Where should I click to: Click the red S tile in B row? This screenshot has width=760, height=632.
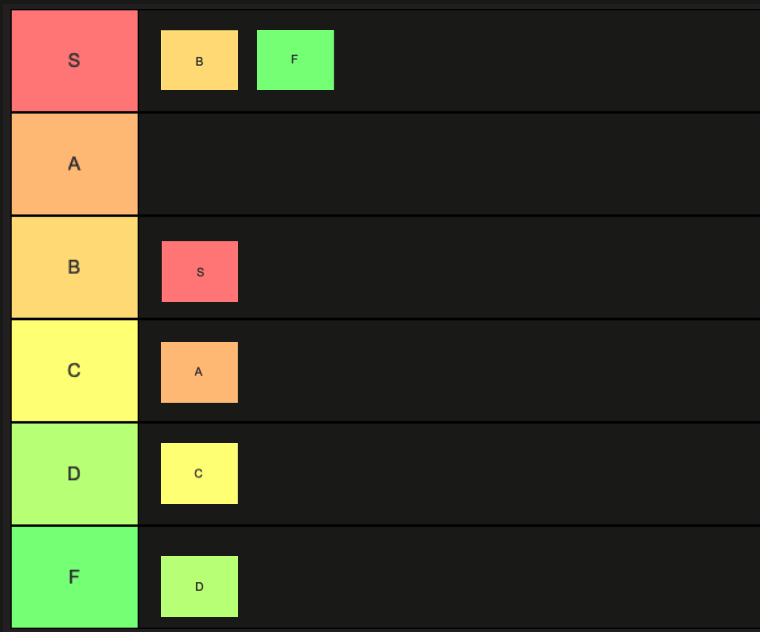pos(200,271)
